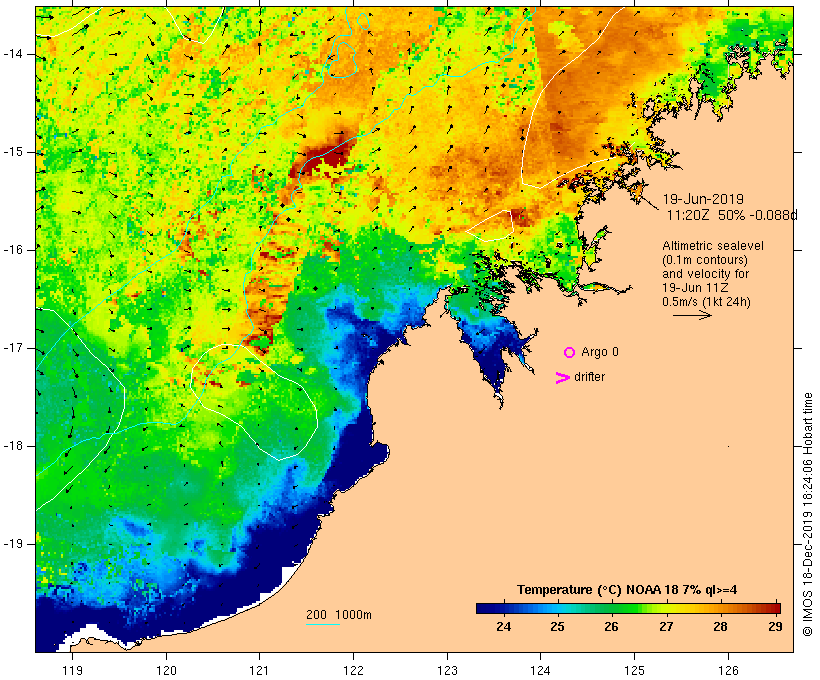The height and width of the screenshot is (680, 820).
Task: Click the '28' color bar tick label
Action: coord(720,626)
